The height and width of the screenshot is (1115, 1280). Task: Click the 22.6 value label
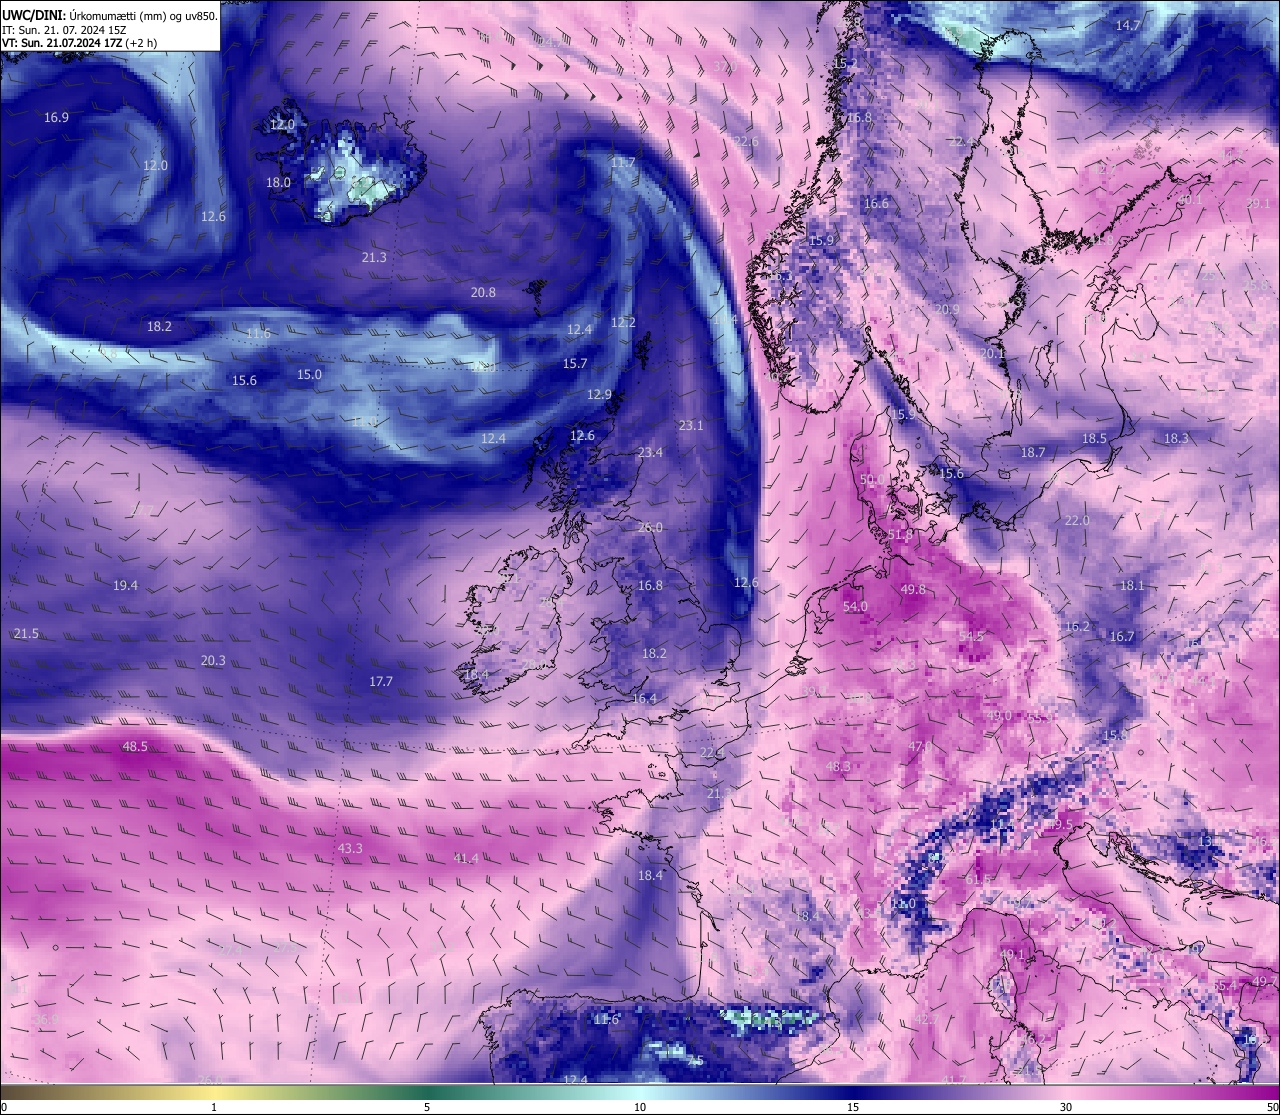click(x=746, y=143)
